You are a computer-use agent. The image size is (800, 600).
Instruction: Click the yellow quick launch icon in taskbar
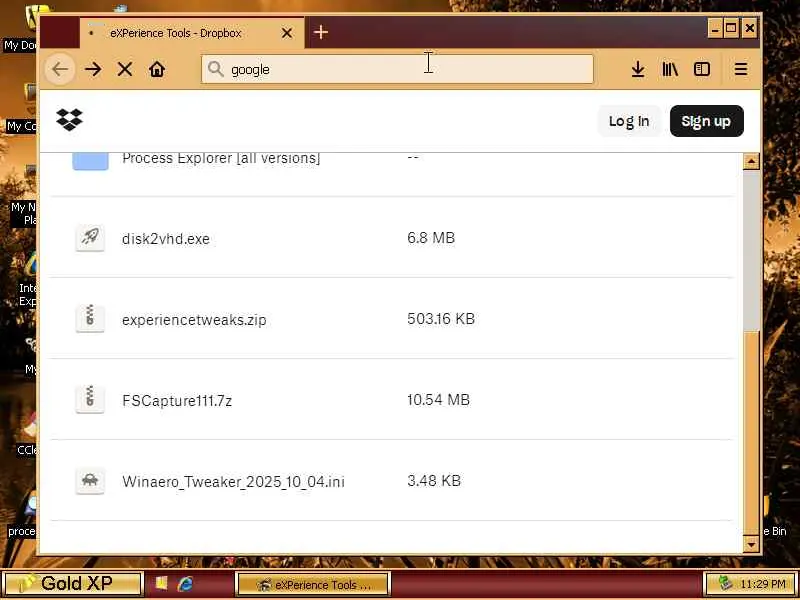pyautogui.click(x=161, y=583)
